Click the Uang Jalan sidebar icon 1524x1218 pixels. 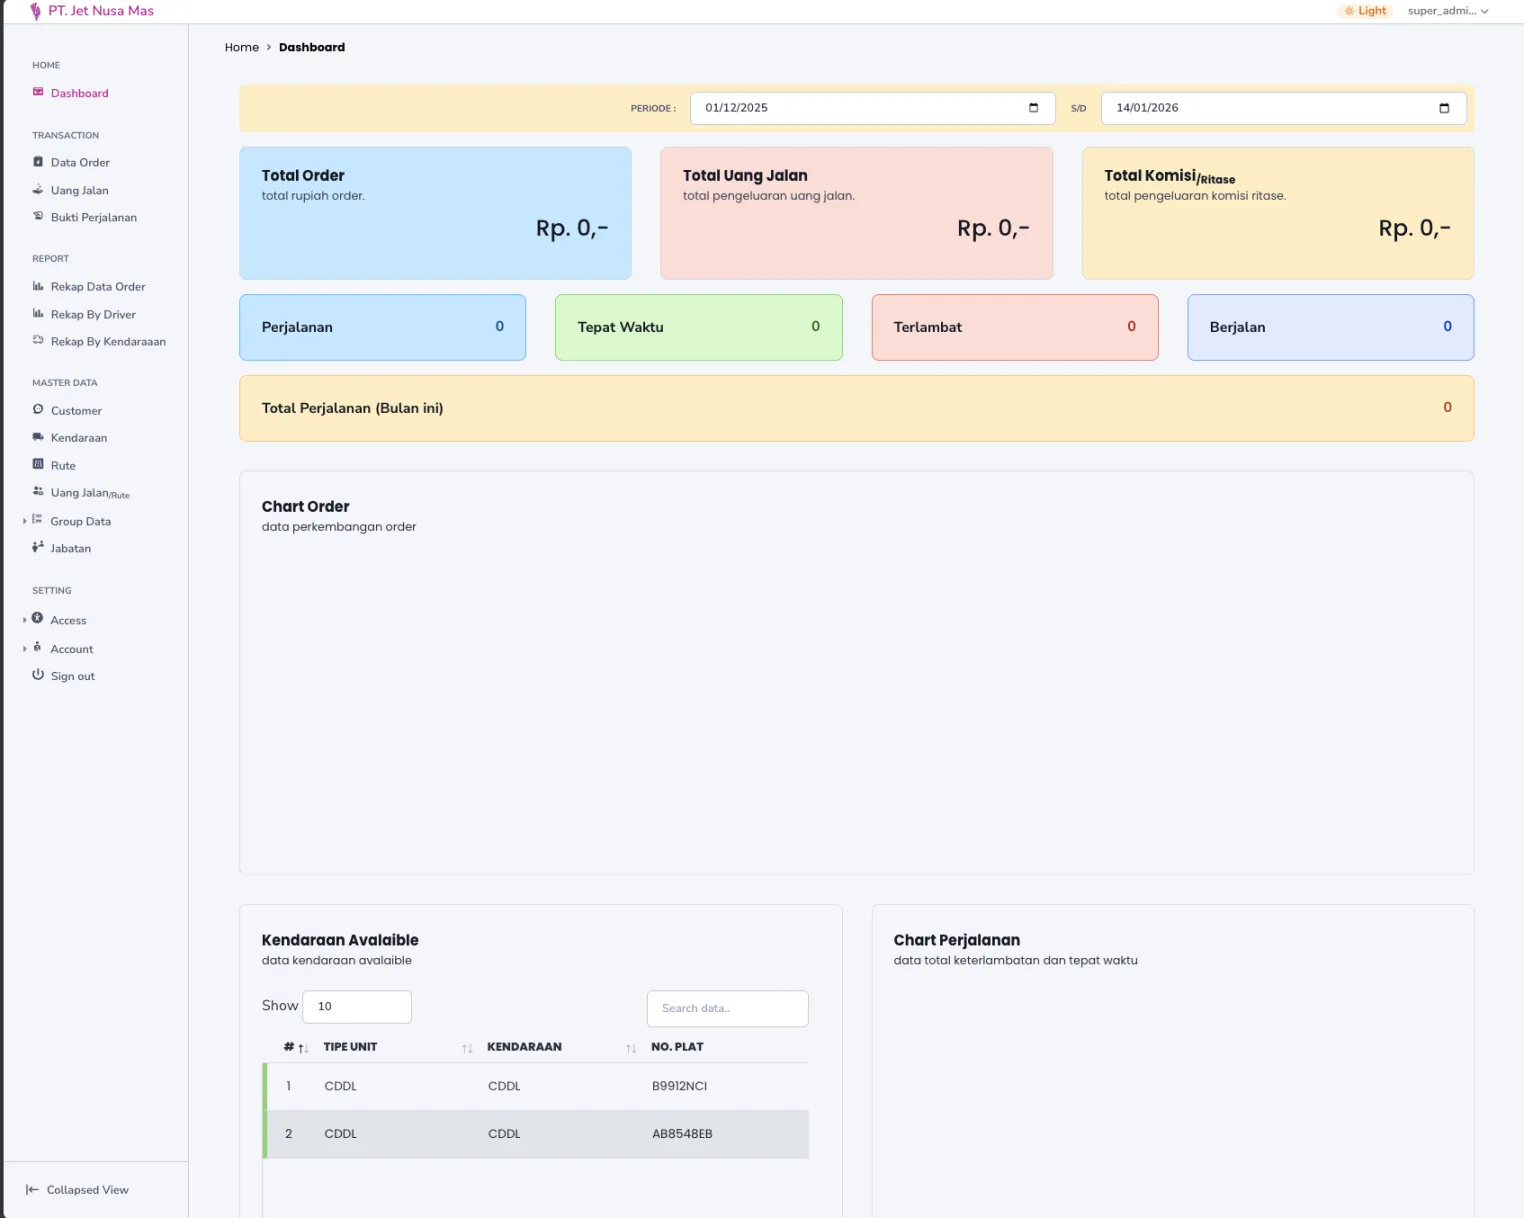(x=38, y=189)
